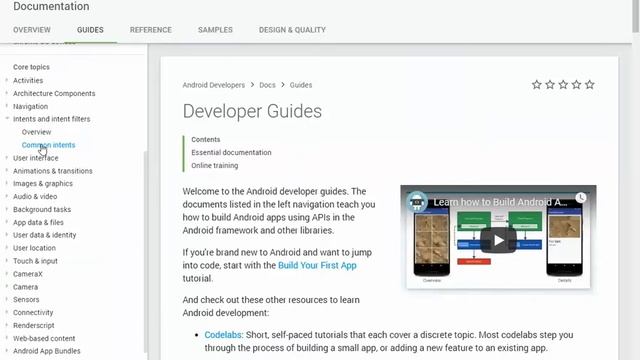Viewport: 640px width, 360px height.
Task: Open the video title Learn how to Build Android
Action: (x=500, y=202)
